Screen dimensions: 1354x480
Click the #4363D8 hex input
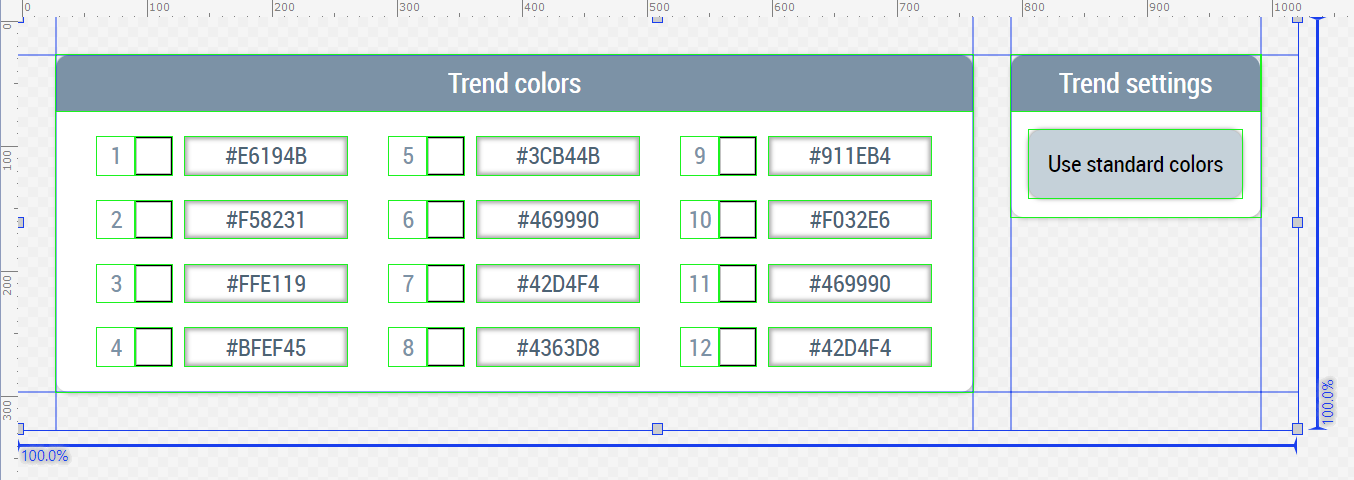click(x=558, y=347)
